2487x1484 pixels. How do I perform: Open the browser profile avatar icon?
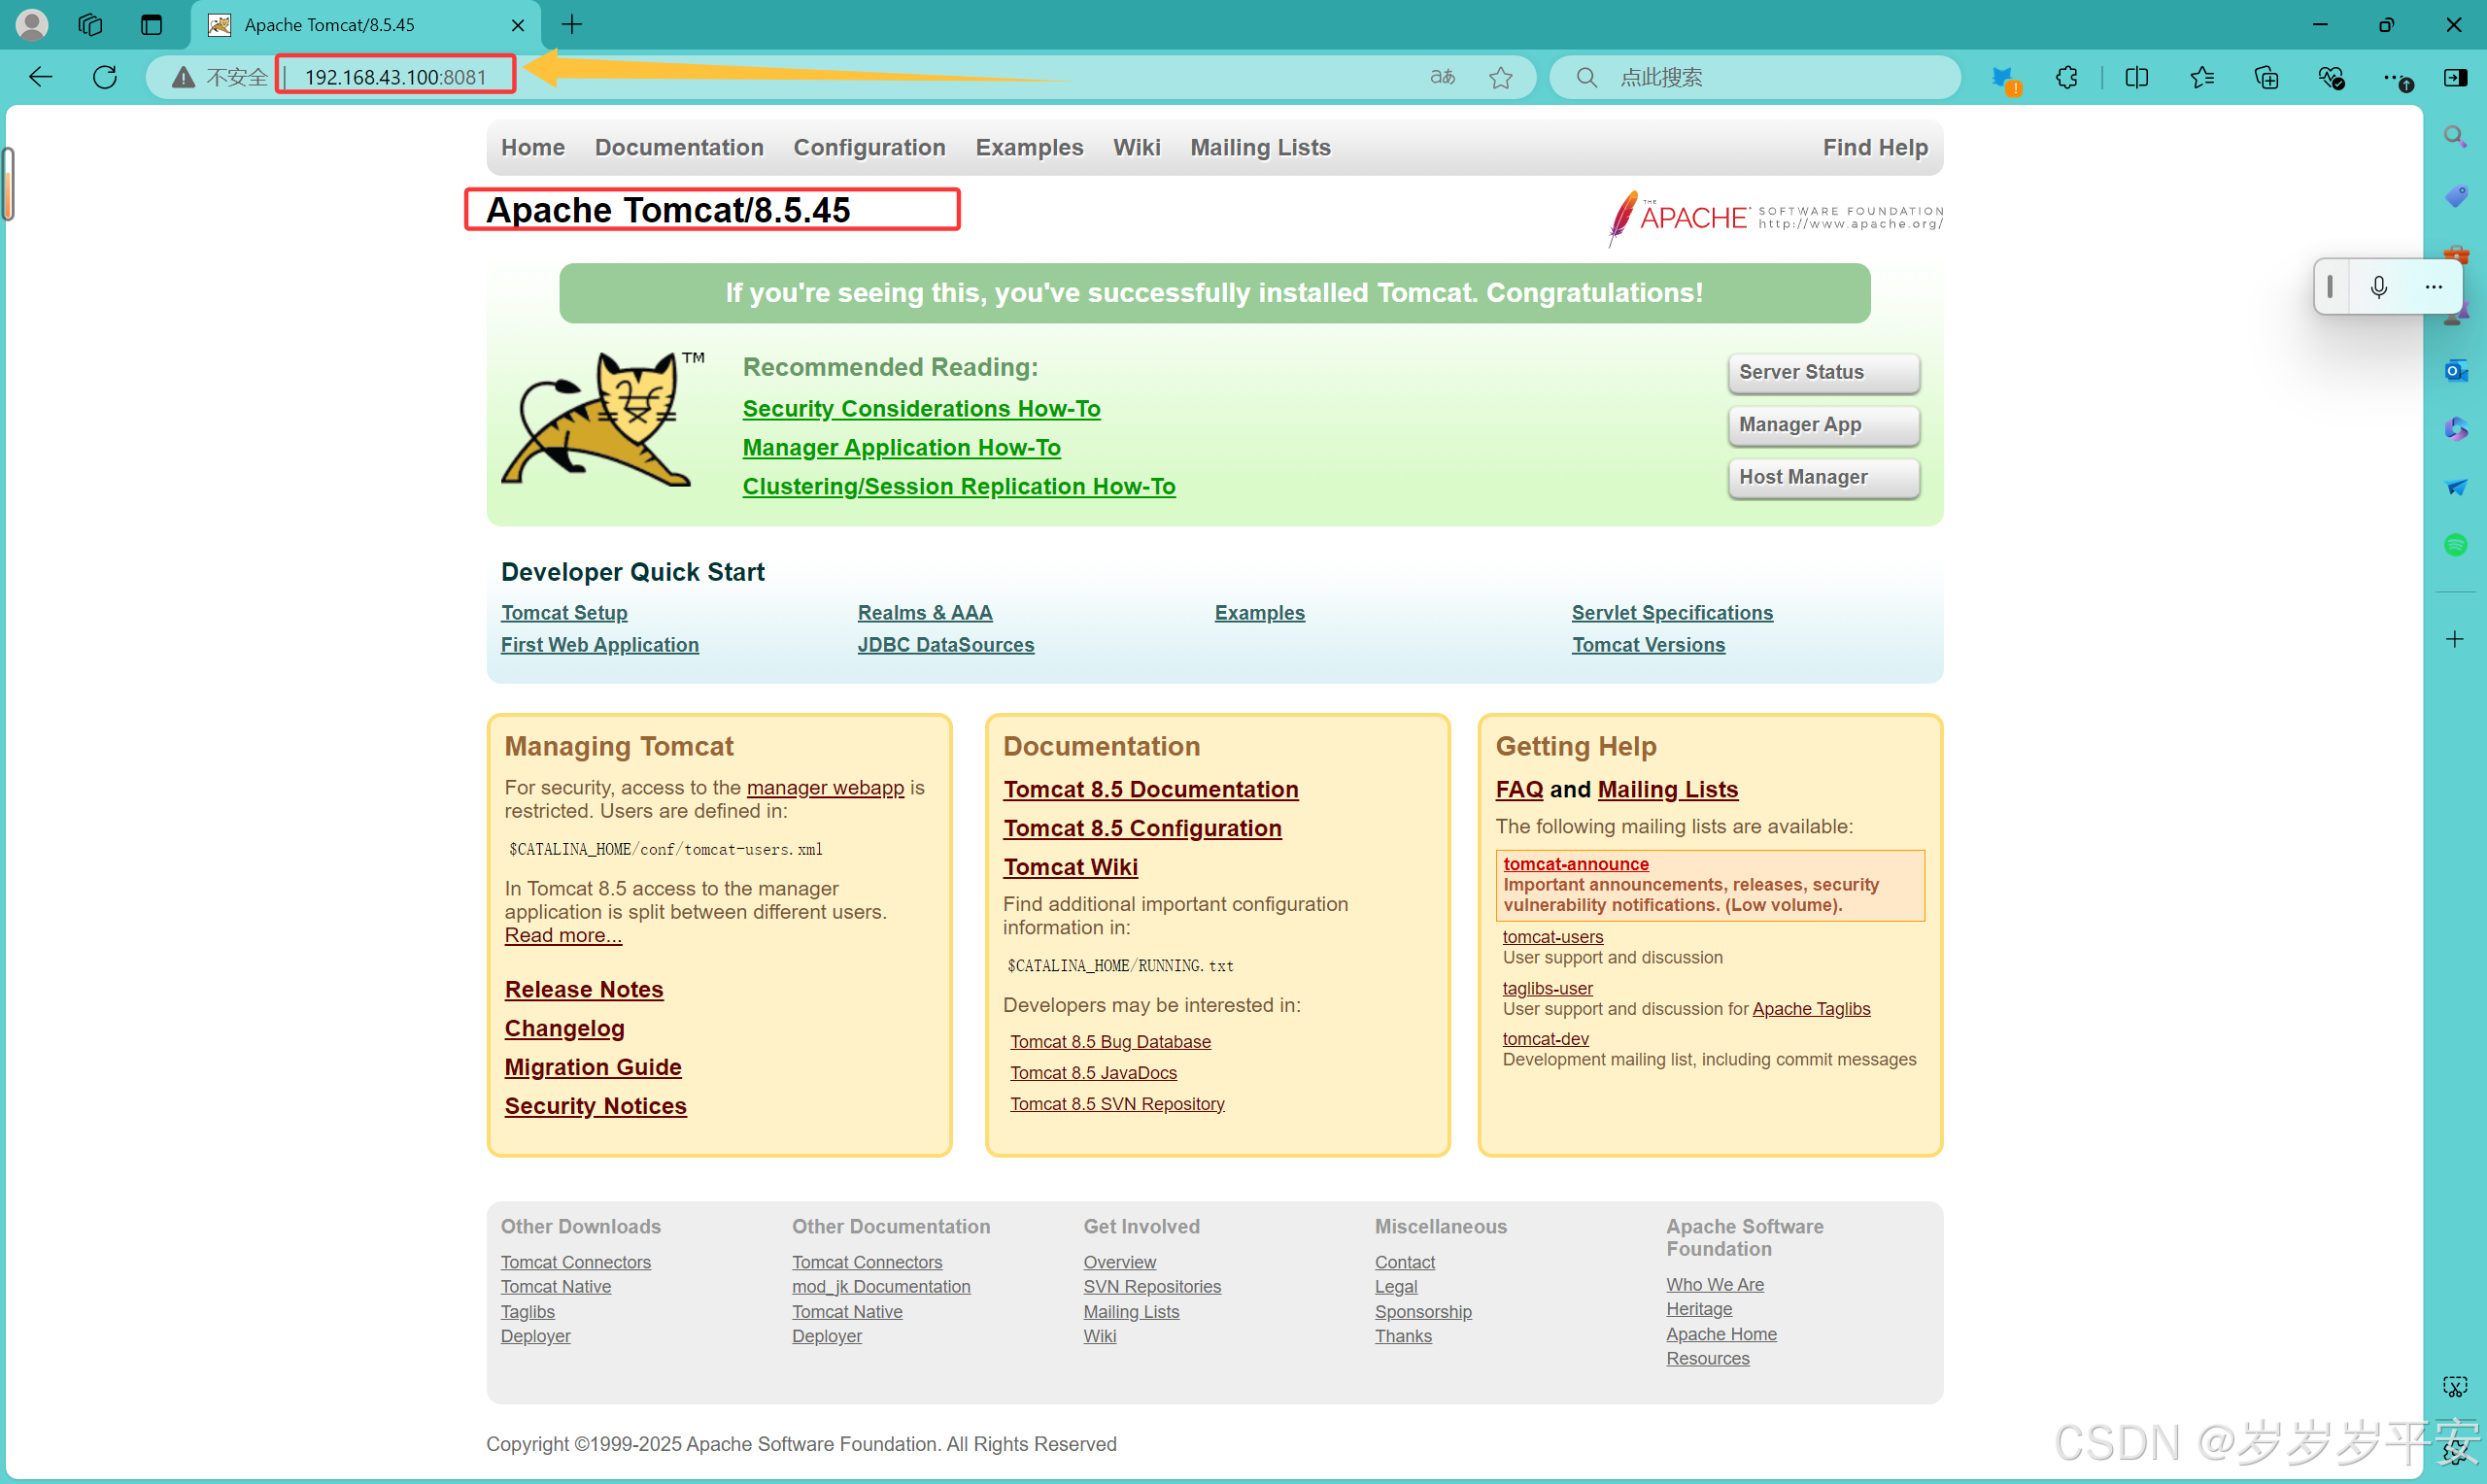[x=31, y=24]
